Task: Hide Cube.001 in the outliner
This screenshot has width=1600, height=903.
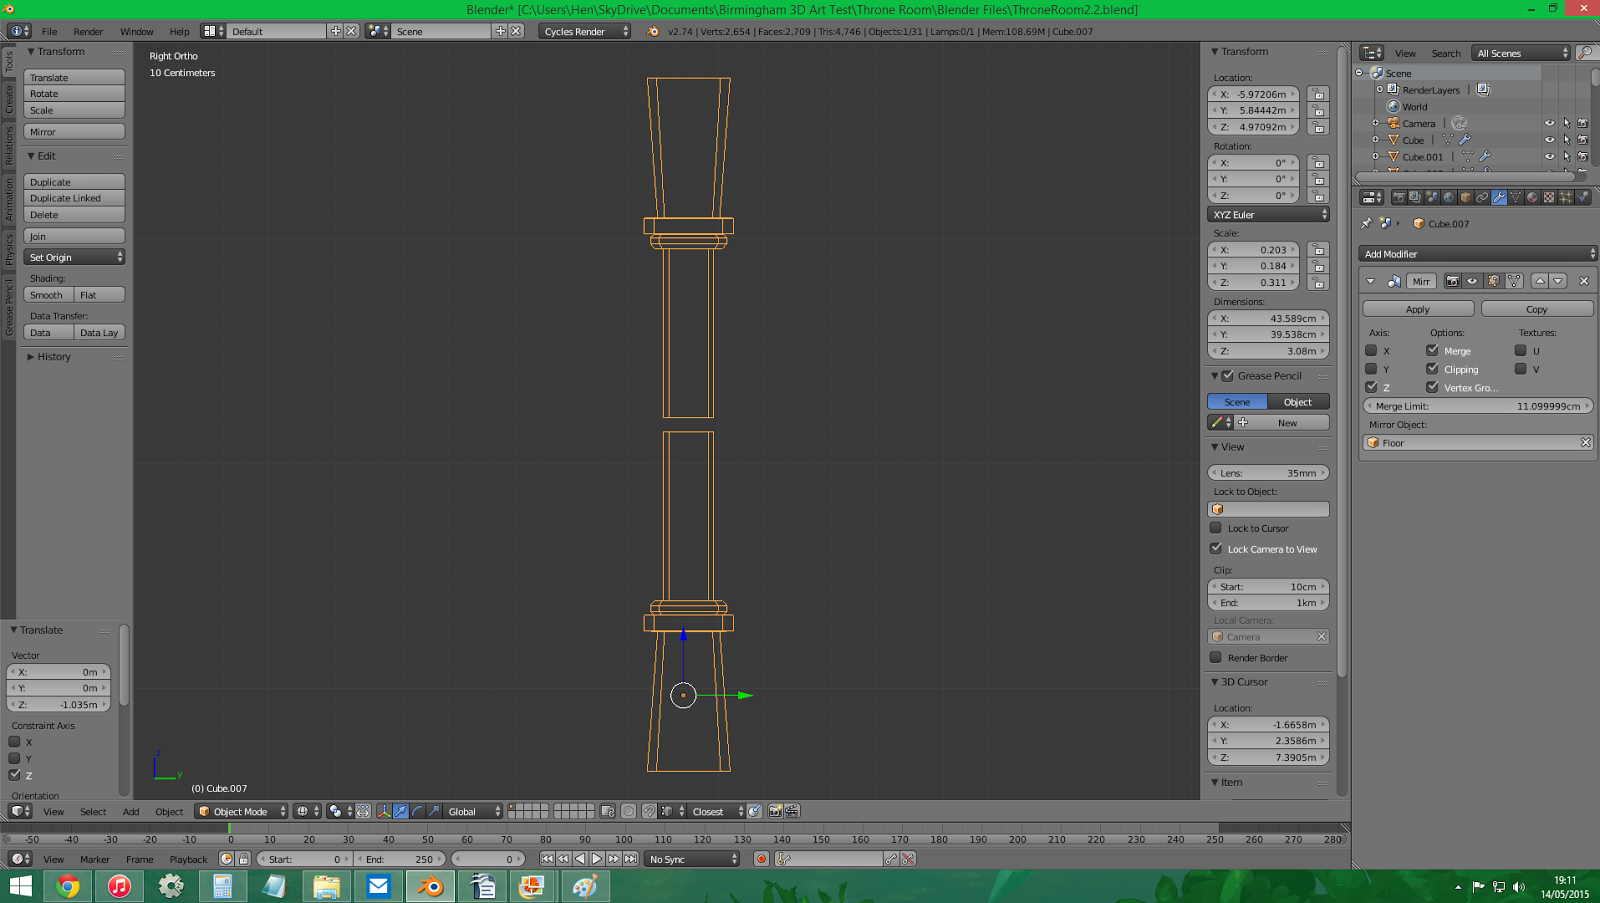Action: pos(1550,157)
